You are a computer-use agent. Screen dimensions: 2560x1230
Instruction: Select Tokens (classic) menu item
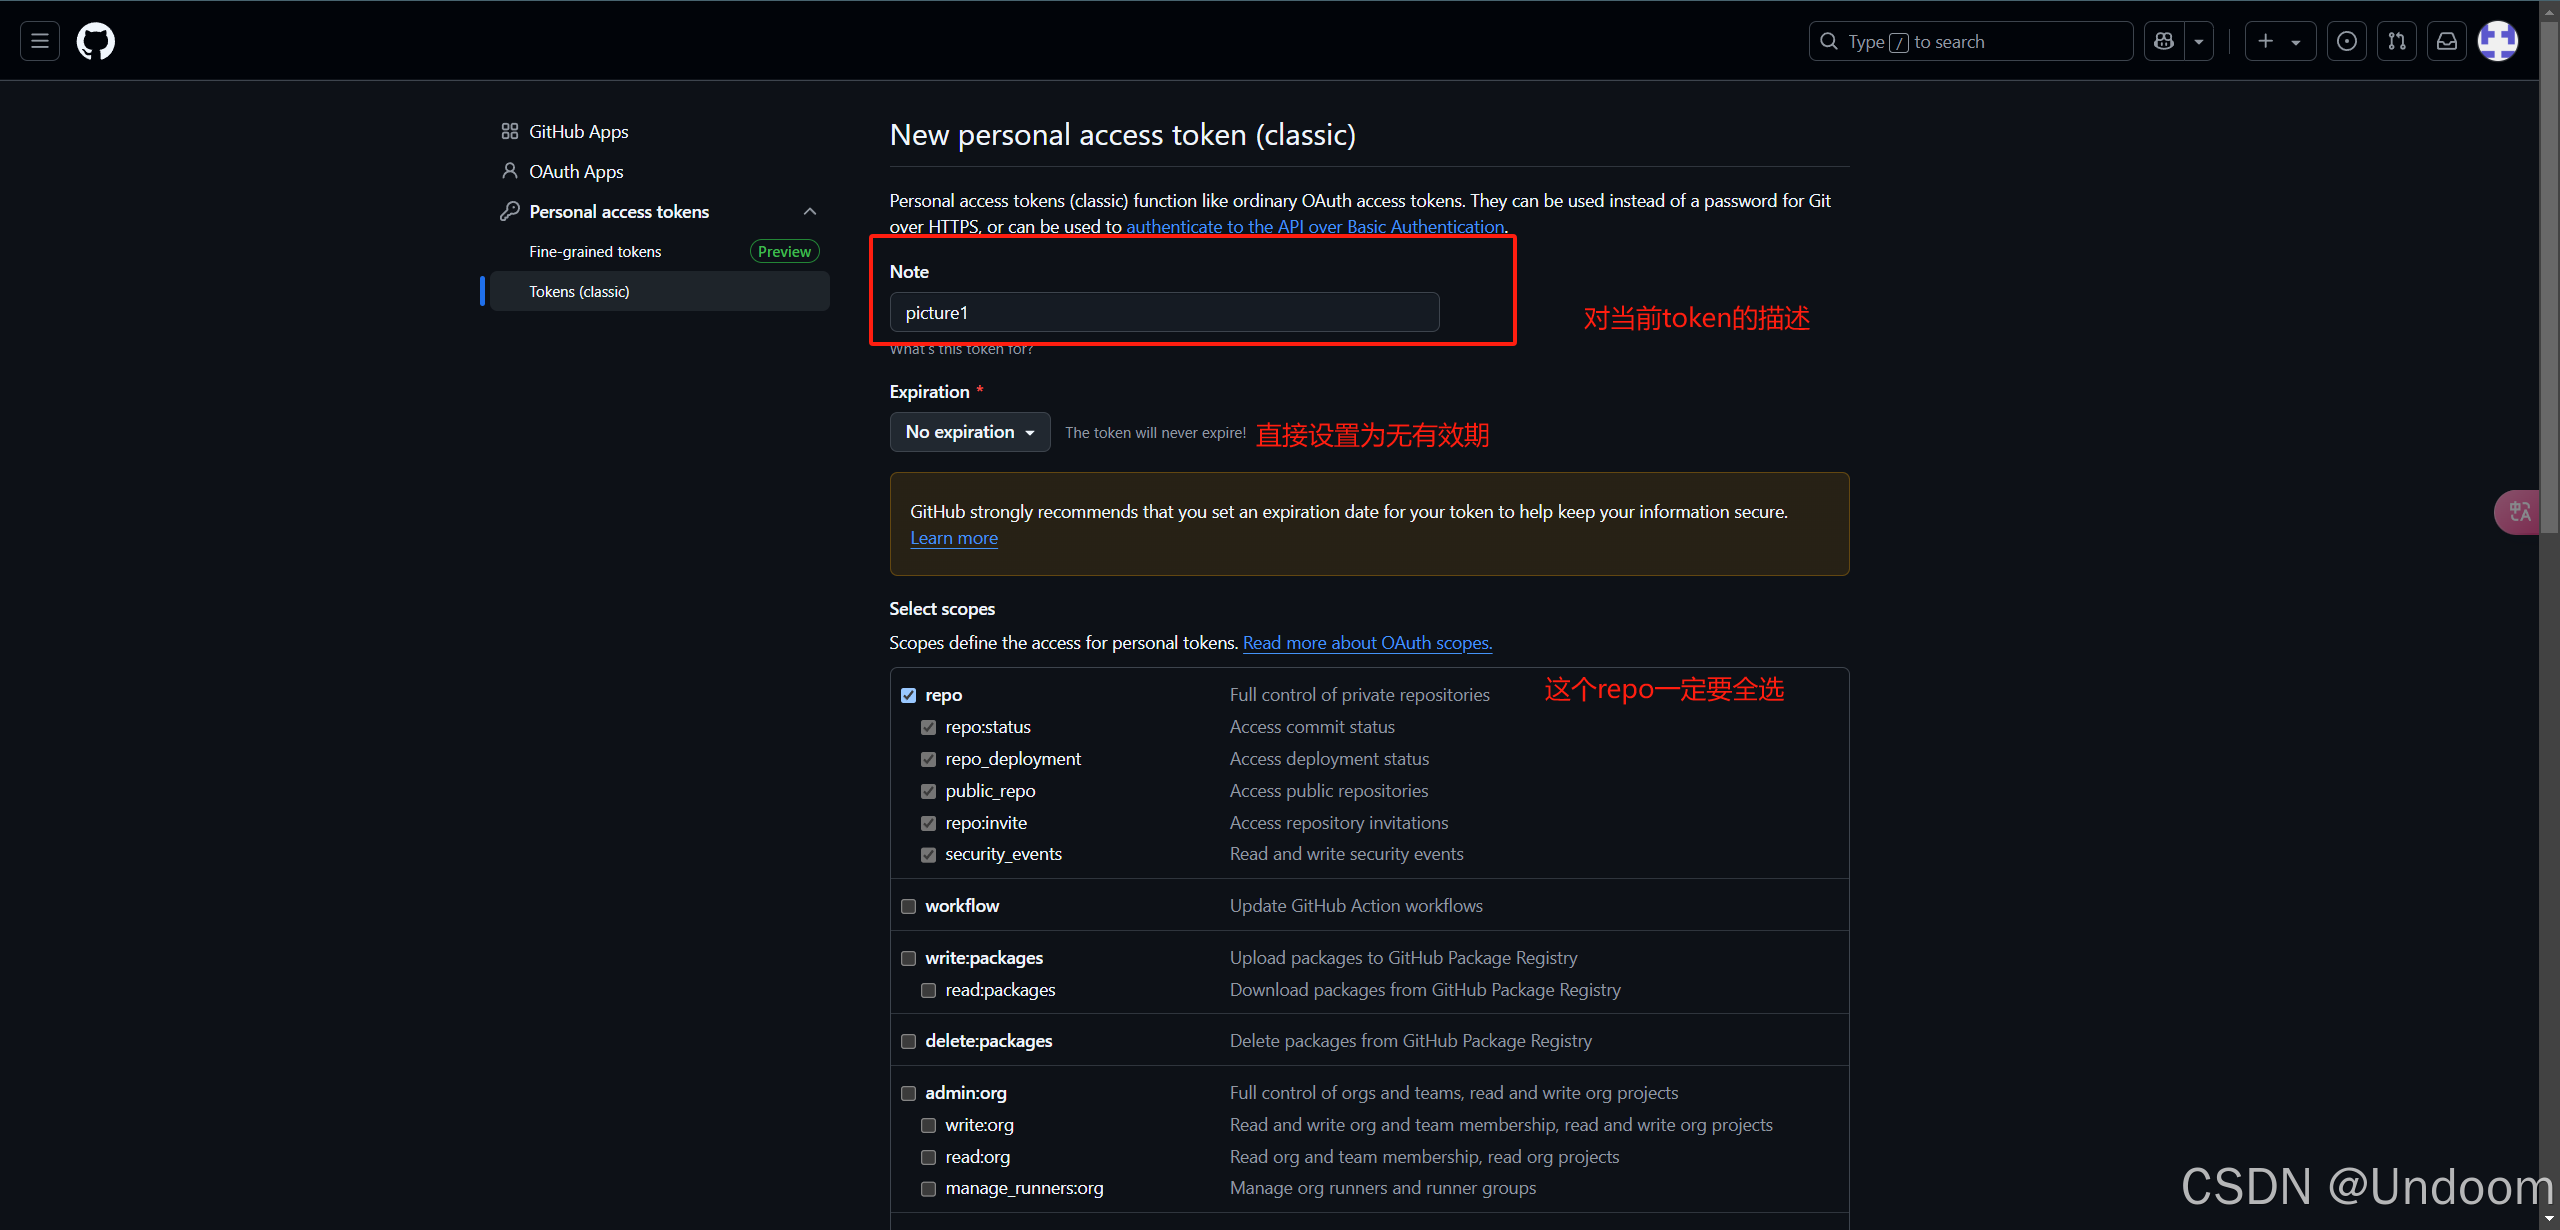pyautogui.click(x=660, y=291)
